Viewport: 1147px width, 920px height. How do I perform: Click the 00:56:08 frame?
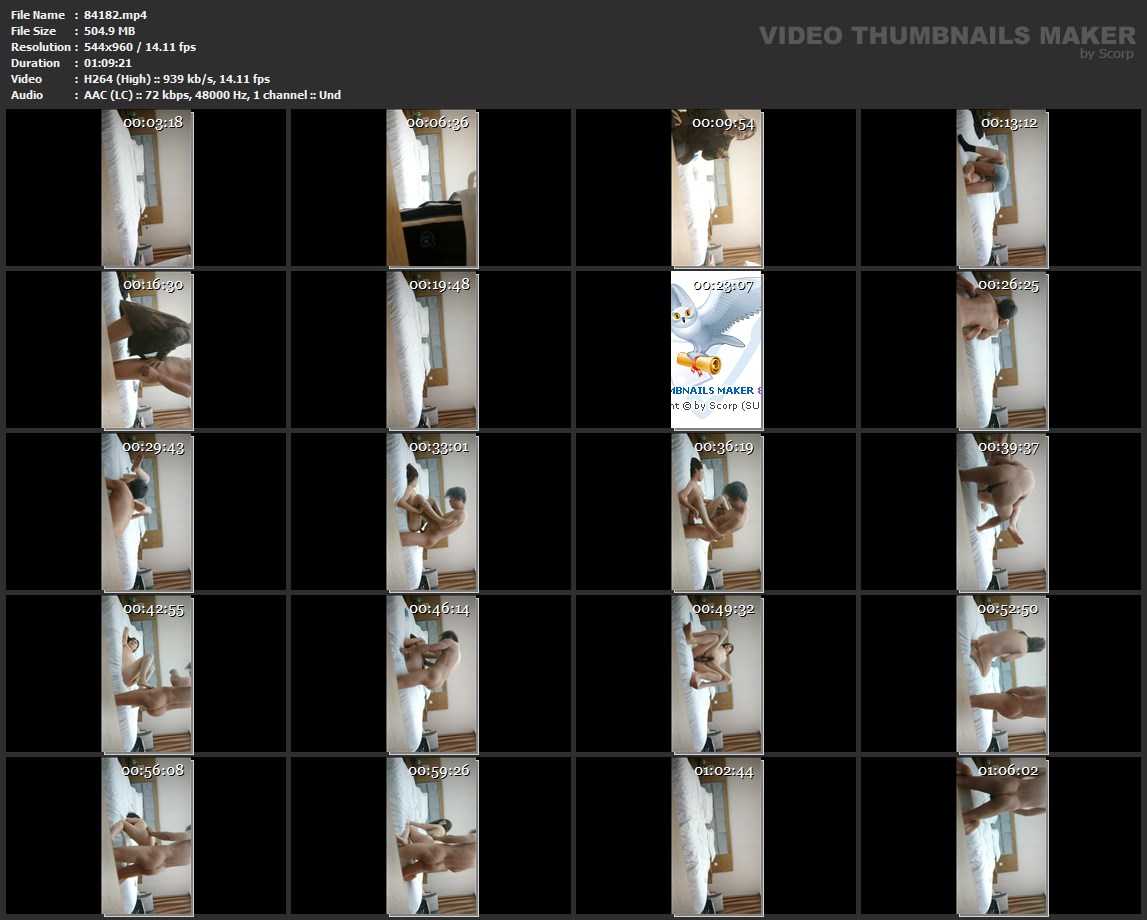[x=147, y=836]
